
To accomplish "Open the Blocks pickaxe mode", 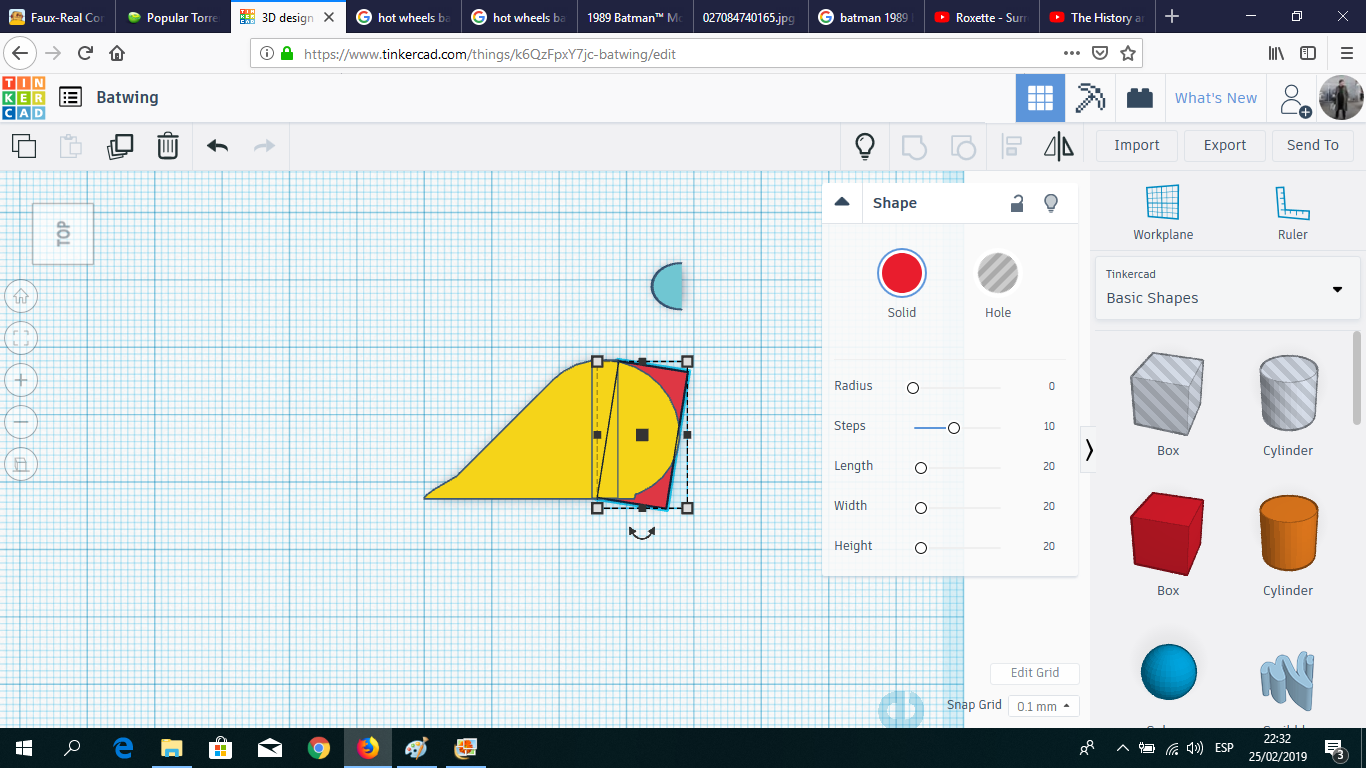I will [x=1089, y=98].
